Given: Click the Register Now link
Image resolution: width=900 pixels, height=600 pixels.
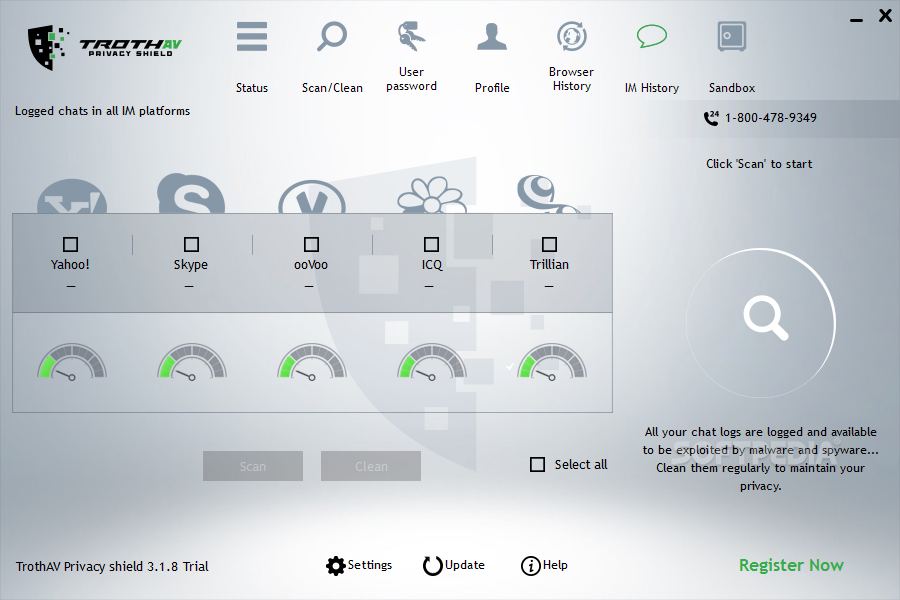Looking at the screenshot, I should 791,566.
